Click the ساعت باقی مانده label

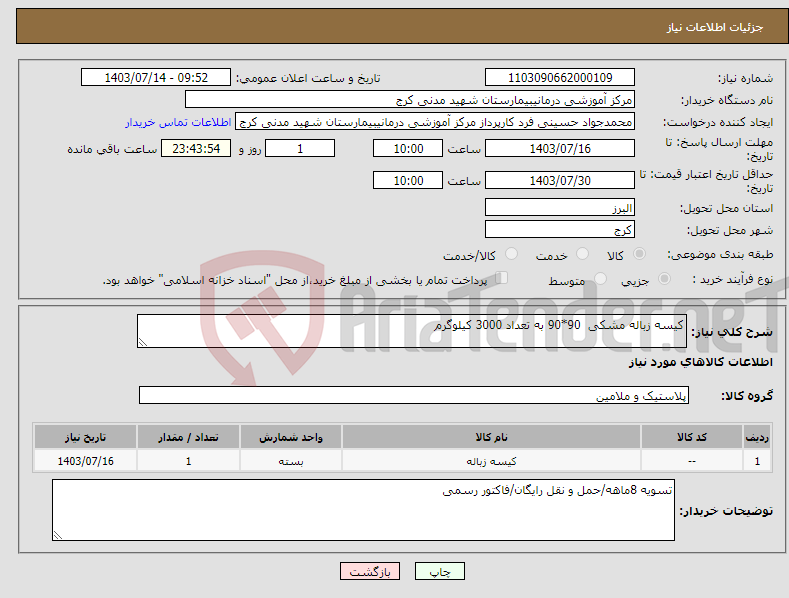[x=112, y=150]
